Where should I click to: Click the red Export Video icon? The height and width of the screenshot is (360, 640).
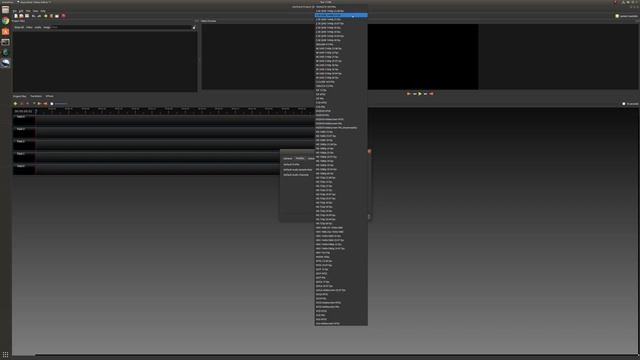[x=63, y=16]
